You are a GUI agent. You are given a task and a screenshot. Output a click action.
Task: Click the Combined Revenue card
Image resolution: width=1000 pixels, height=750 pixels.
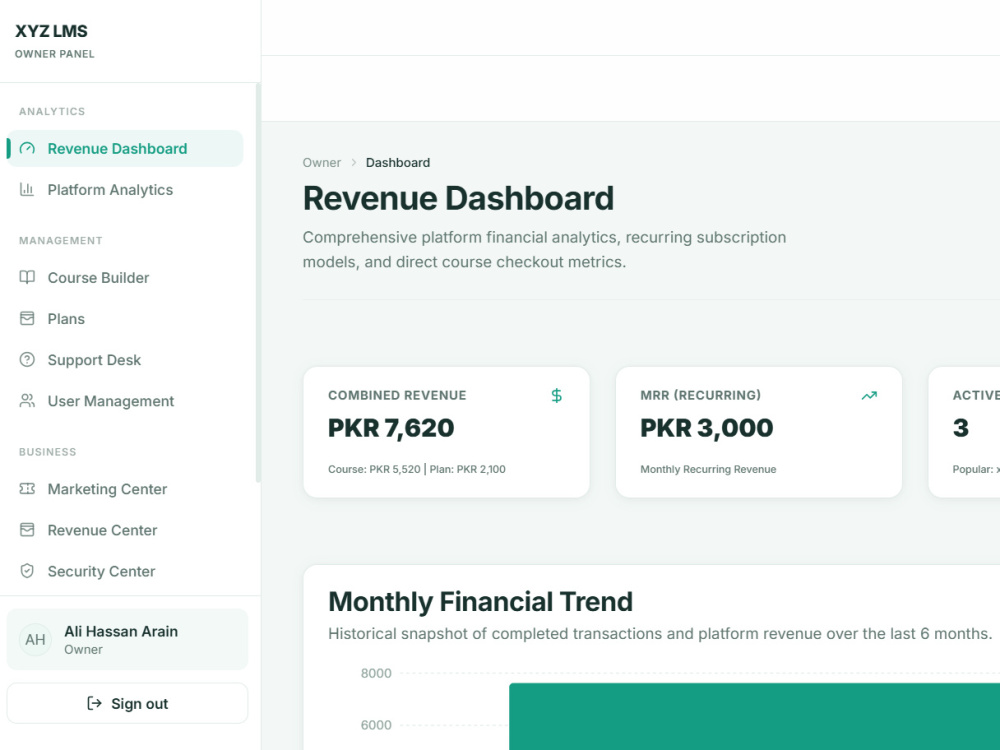(x=446, y=432)
